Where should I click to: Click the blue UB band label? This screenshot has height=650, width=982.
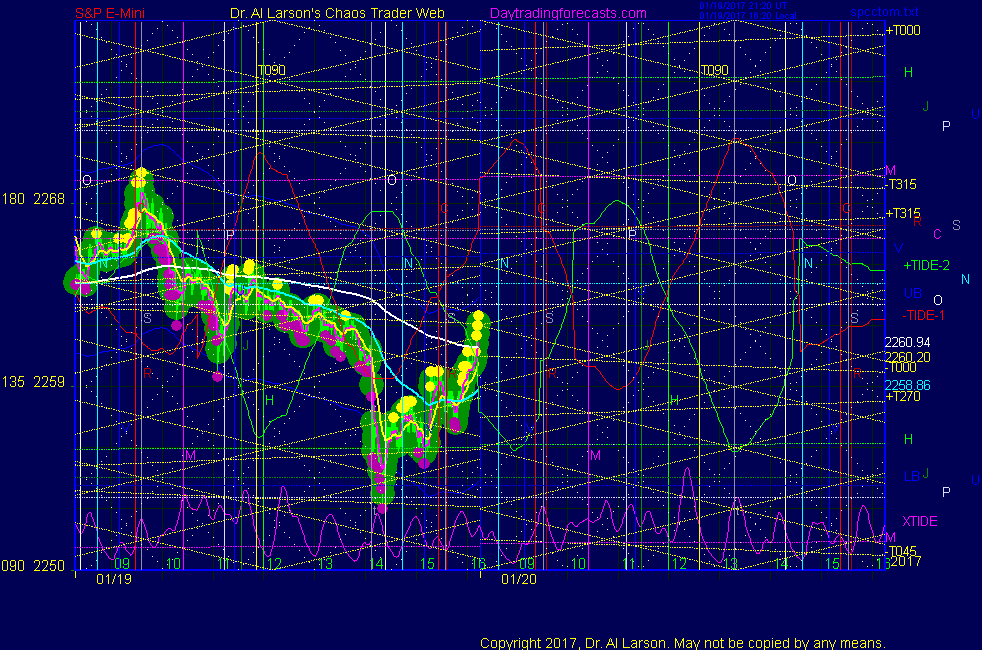pos(913,293)
